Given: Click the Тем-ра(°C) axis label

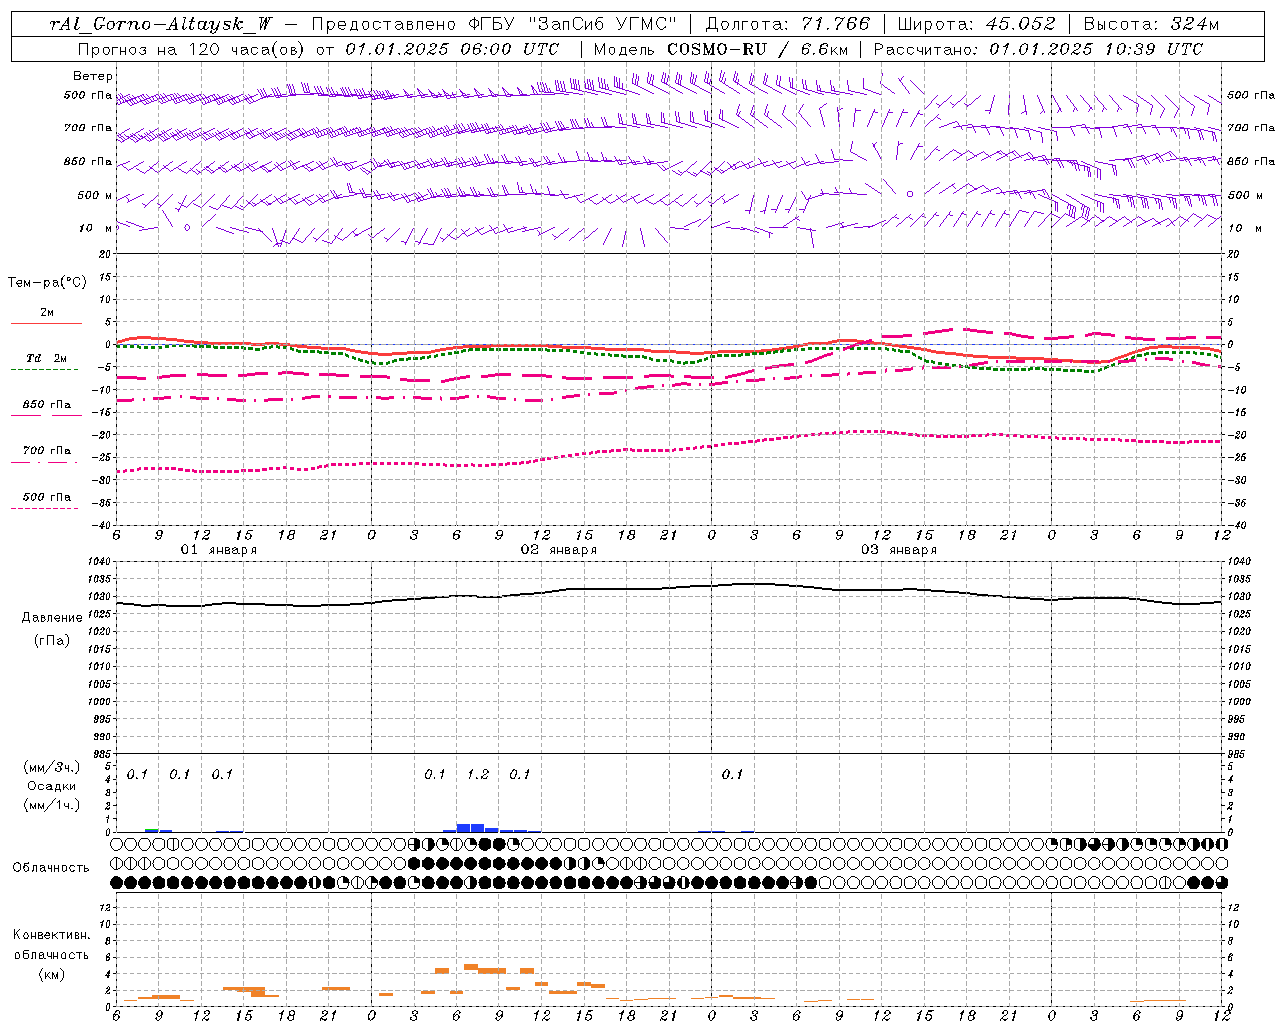Looking at the screenshot, I should [x=47, y=283].
